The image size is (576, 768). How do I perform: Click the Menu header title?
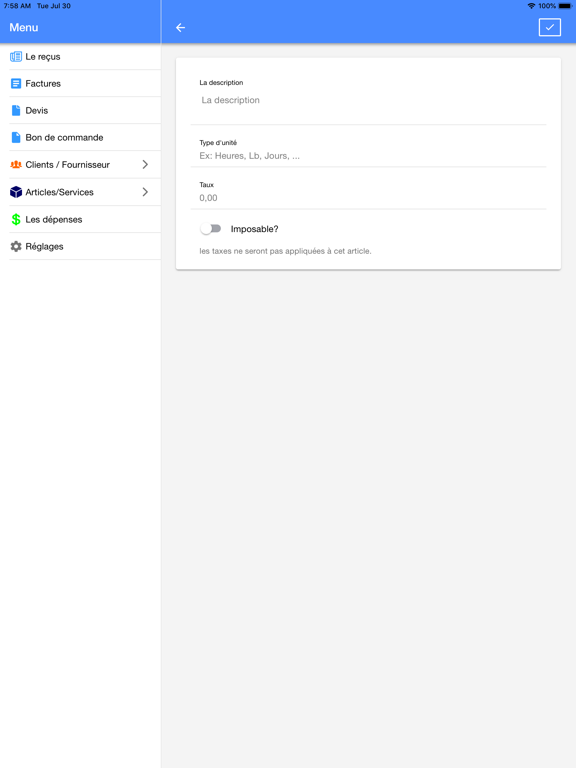click(x=24, y=27)
